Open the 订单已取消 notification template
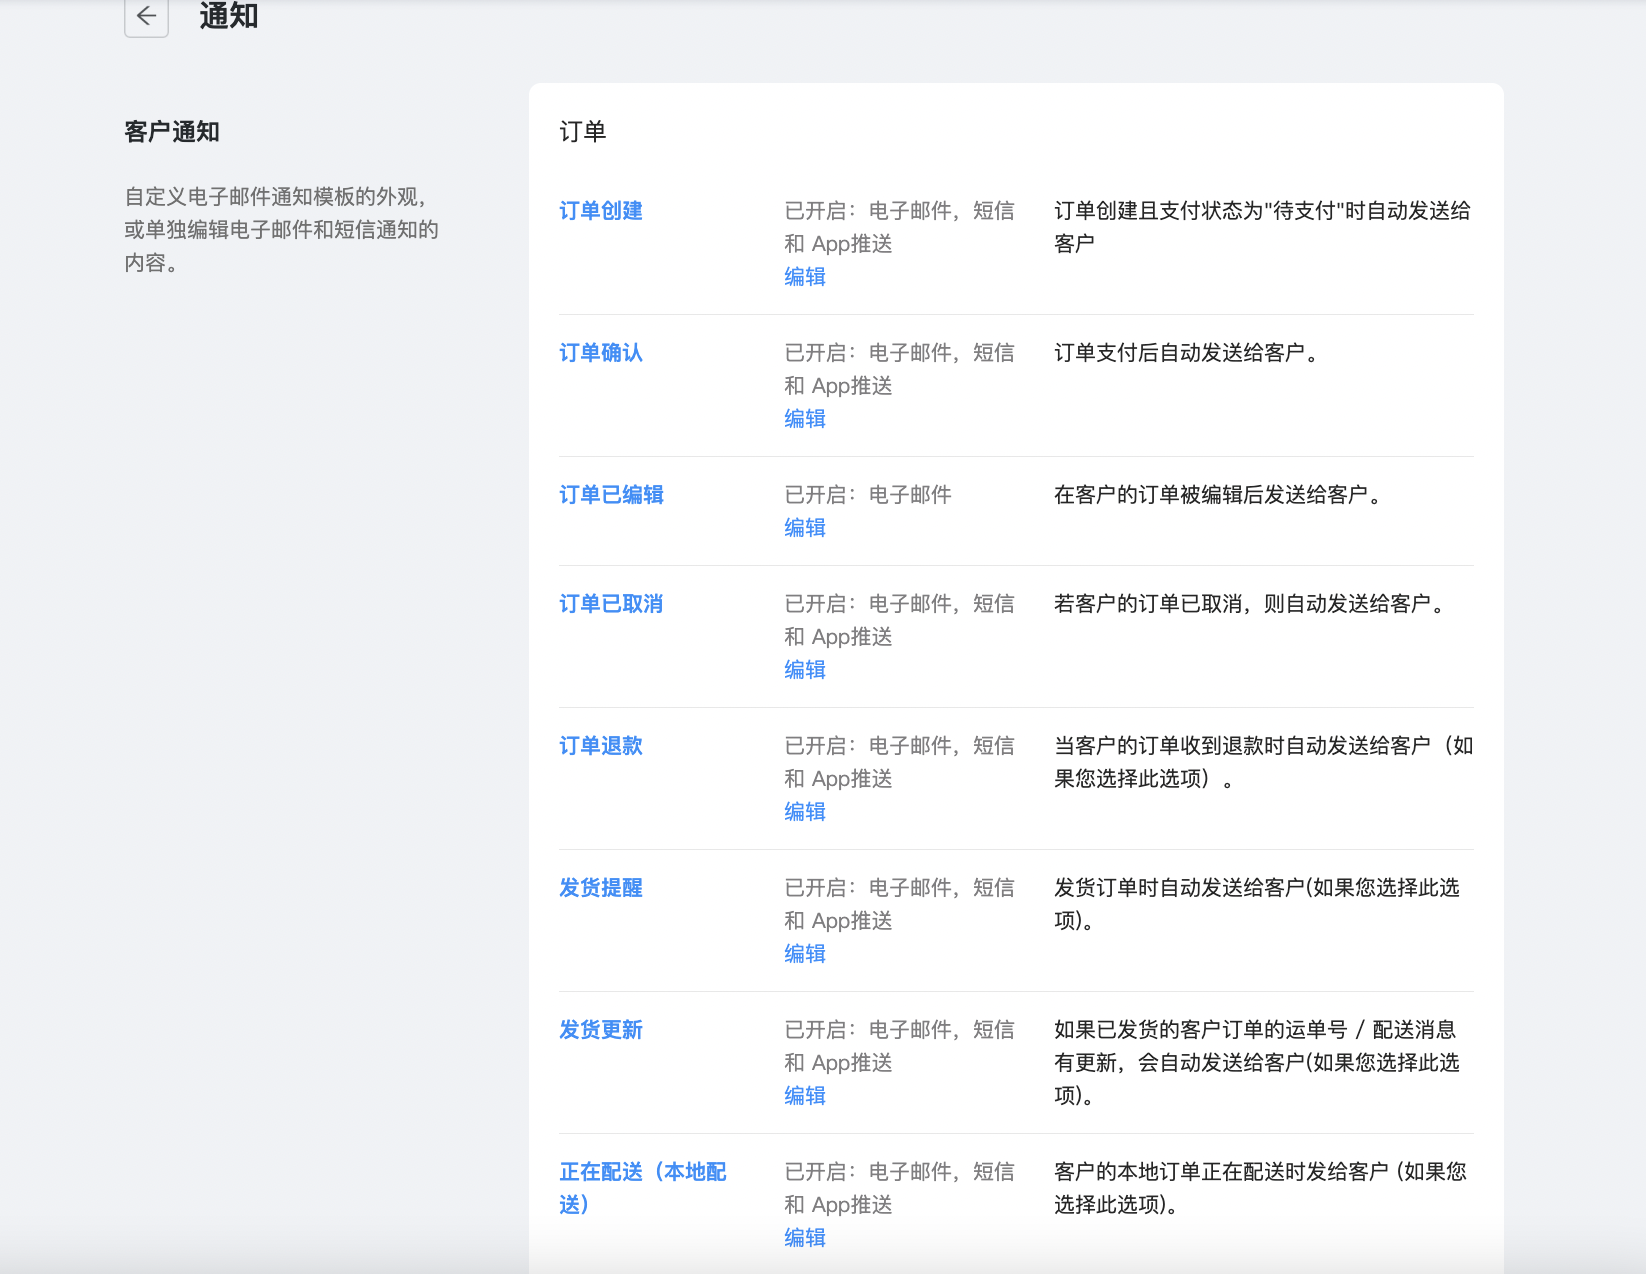Viewport: 1646px width, 1274px height. point(611,604)
